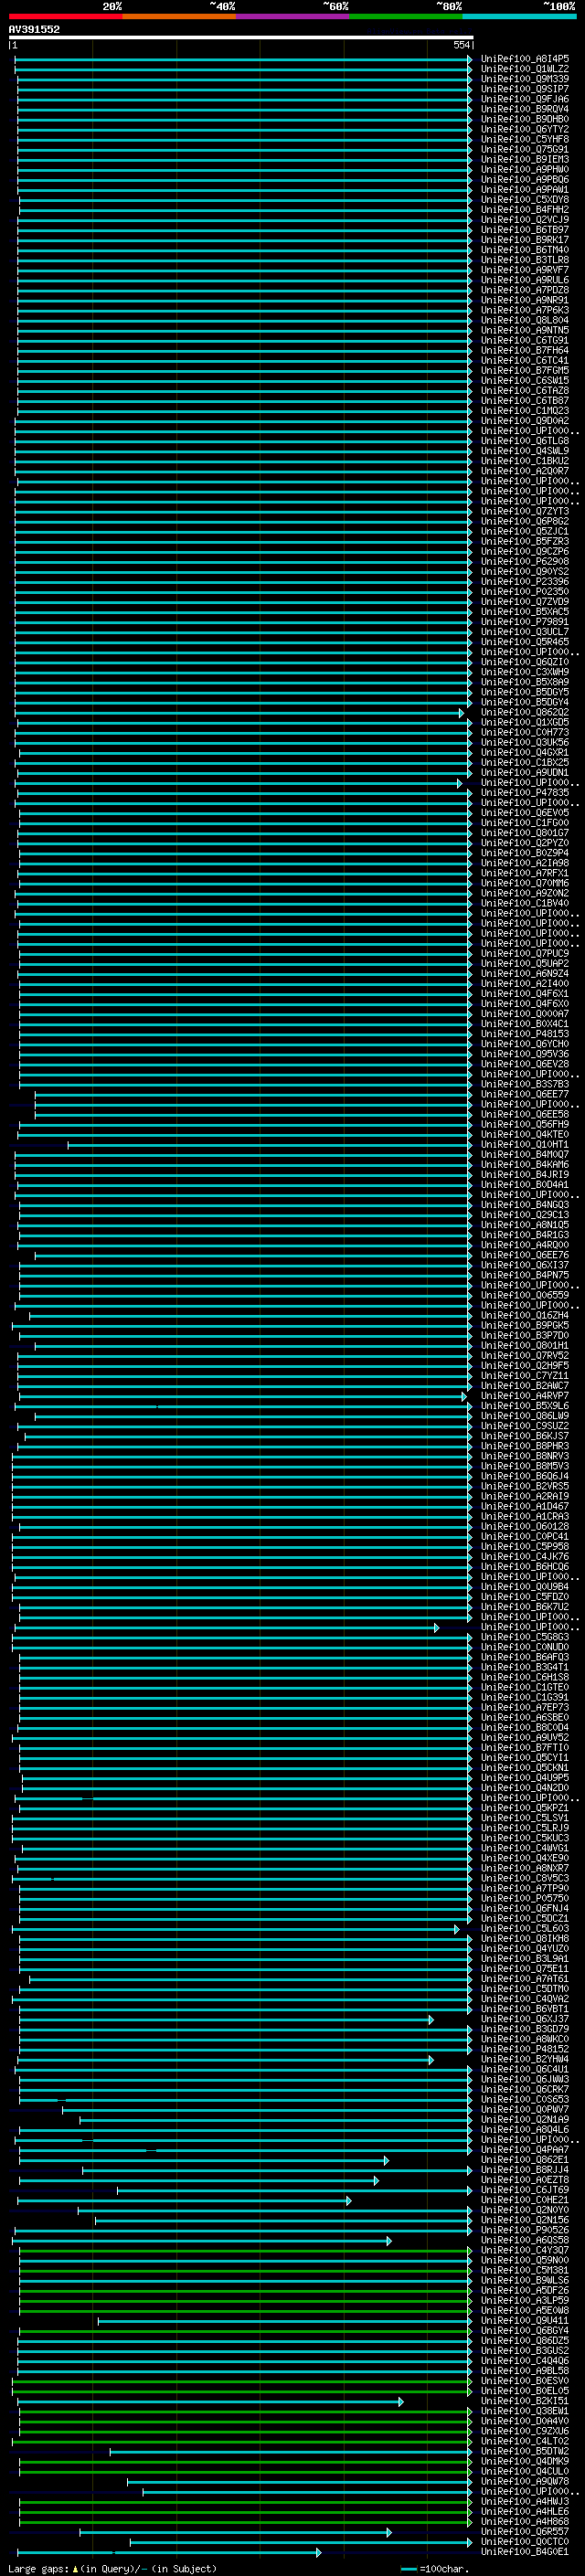The height and width of the screenshot is (2576, 585).
Task: Select the UniRef100_B6K7U2 label
Action: 525,1607
